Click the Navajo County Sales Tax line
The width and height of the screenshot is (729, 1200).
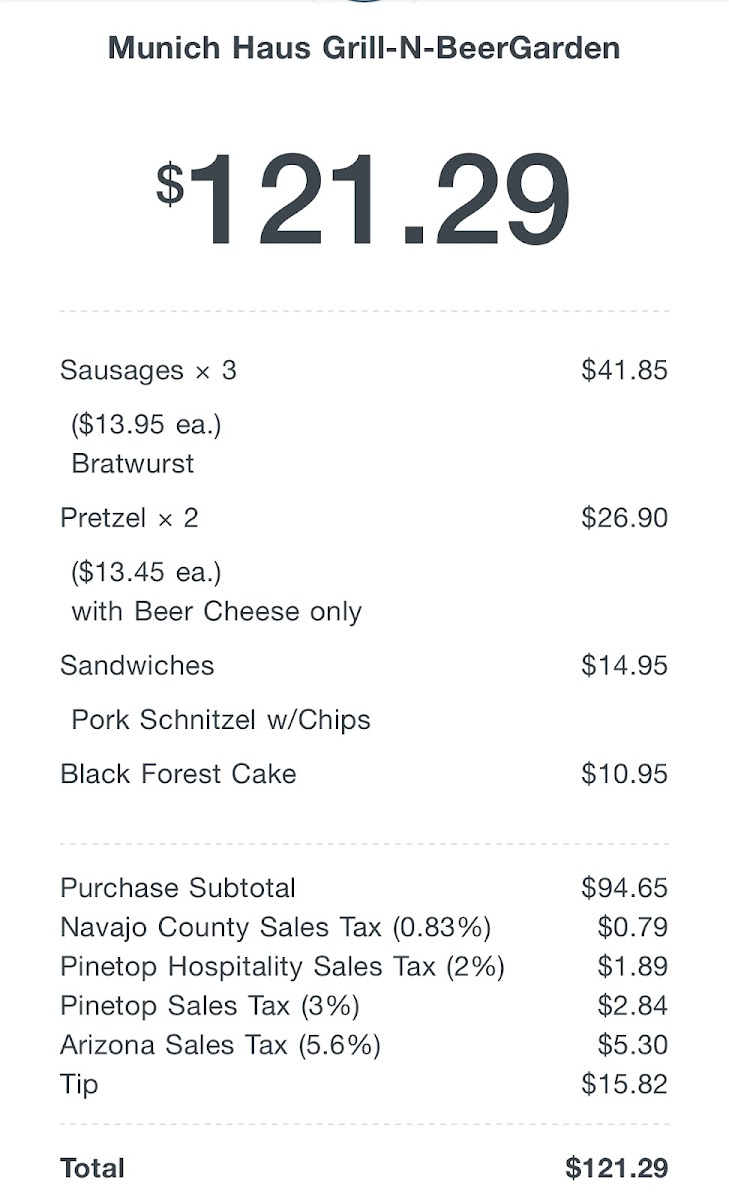pos(275,927)
